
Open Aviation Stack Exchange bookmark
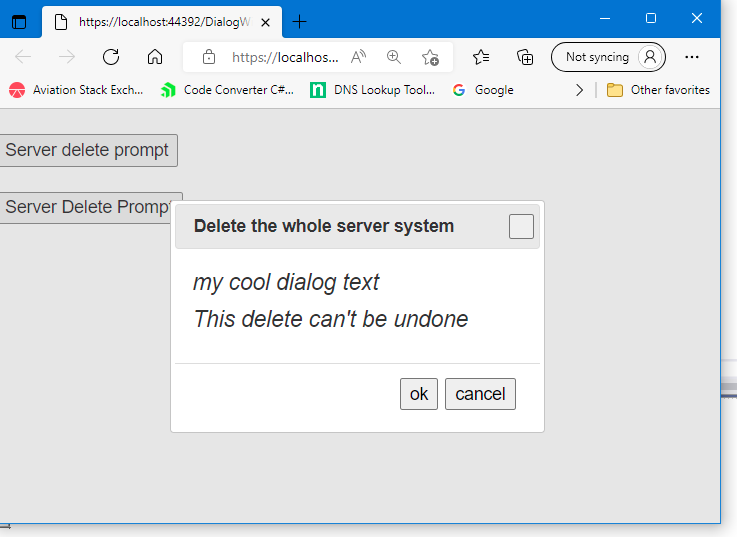(x=76, y=90)
